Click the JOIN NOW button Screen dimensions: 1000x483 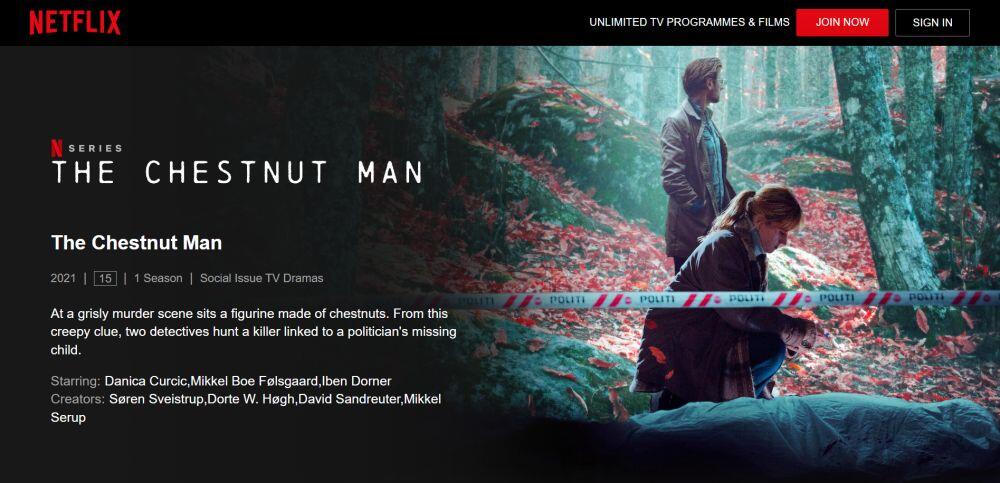(842, 22)
